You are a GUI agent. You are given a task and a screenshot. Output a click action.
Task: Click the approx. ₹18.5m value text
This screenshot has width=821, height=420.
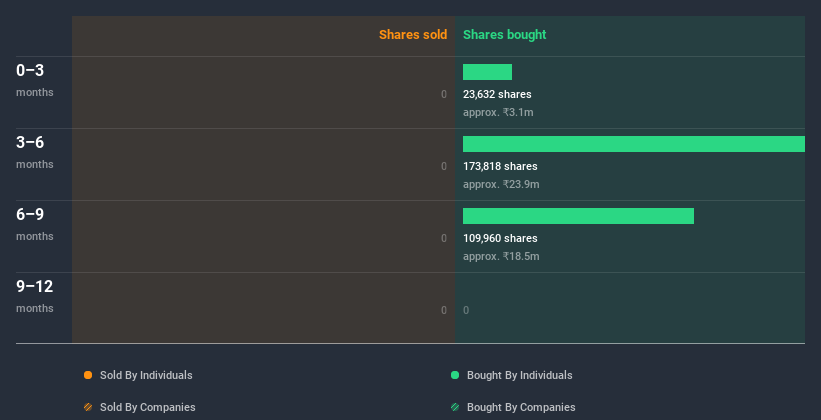[x=501, y=256]
